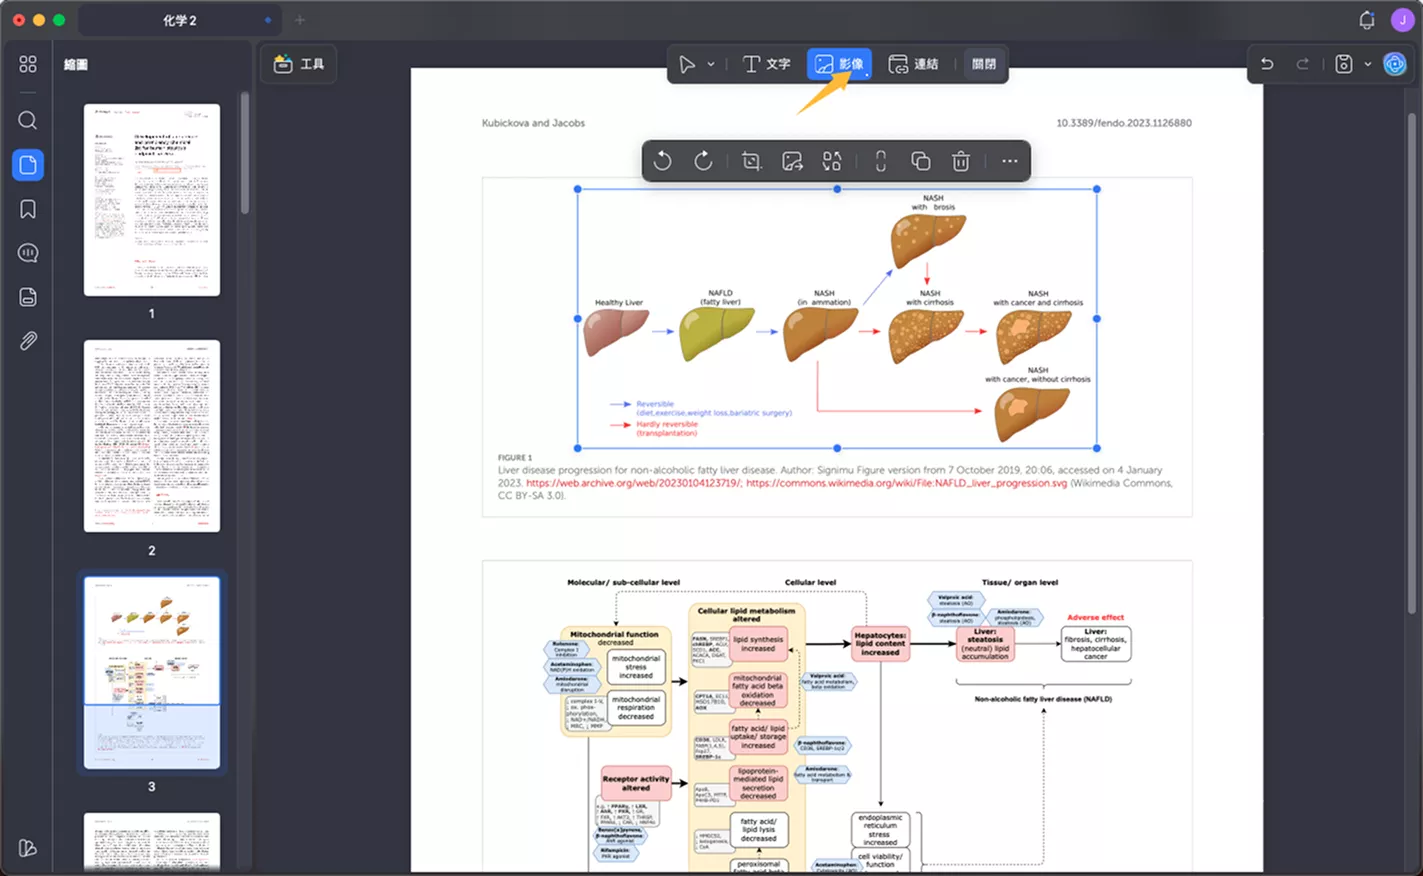Image resolution: width=1423 pixels, height=876 pixels.
Task: Click the vertical brackets icon in image toolbar
Action: (881, 161)
